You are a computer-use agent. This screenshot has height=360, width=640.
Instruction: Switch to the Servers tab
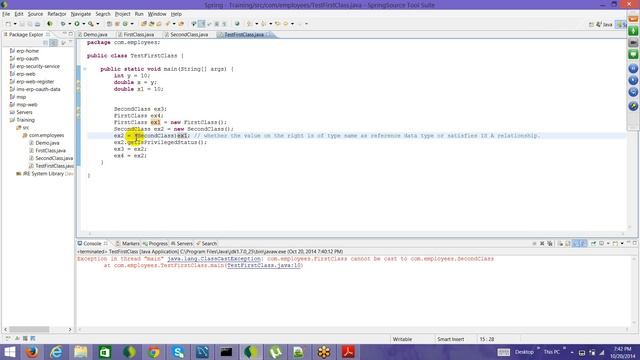coord(182,243)
